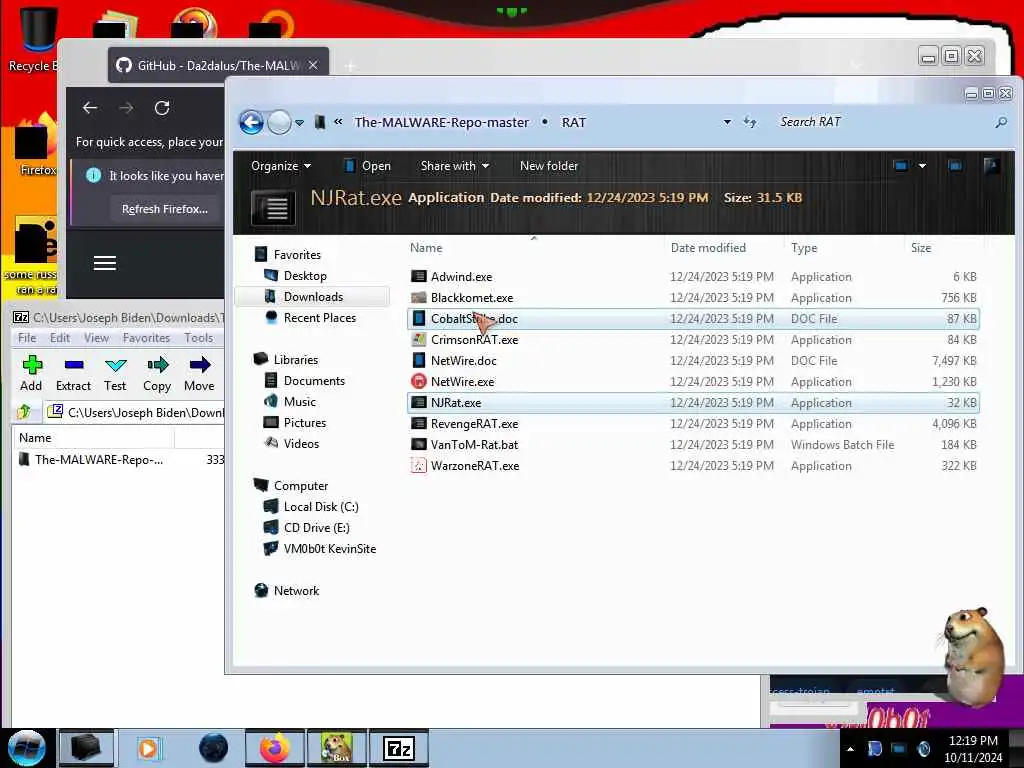Open Pictures library
Viewport: 1024px width, 768px height.
click(x=304, y=423)
